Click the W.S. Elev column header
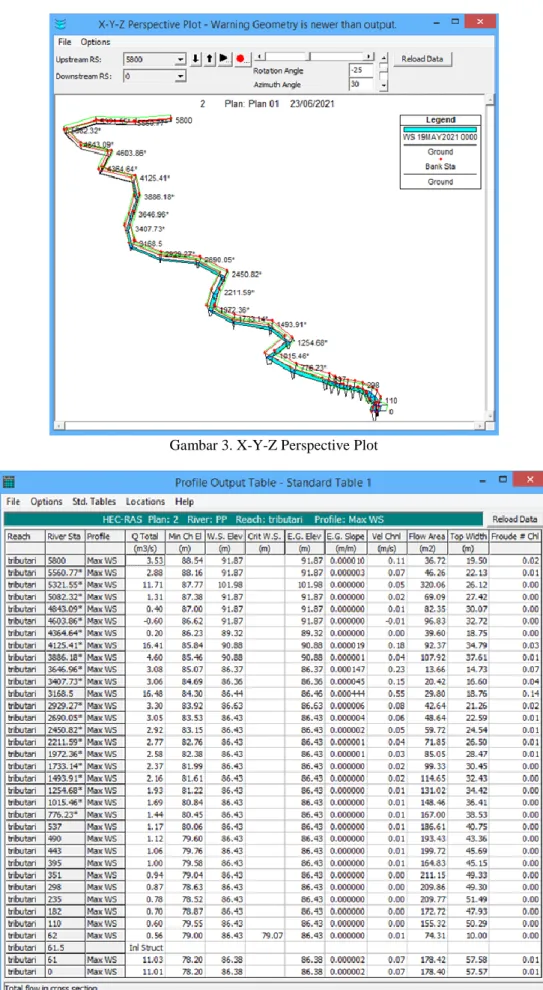 point(224,536)
